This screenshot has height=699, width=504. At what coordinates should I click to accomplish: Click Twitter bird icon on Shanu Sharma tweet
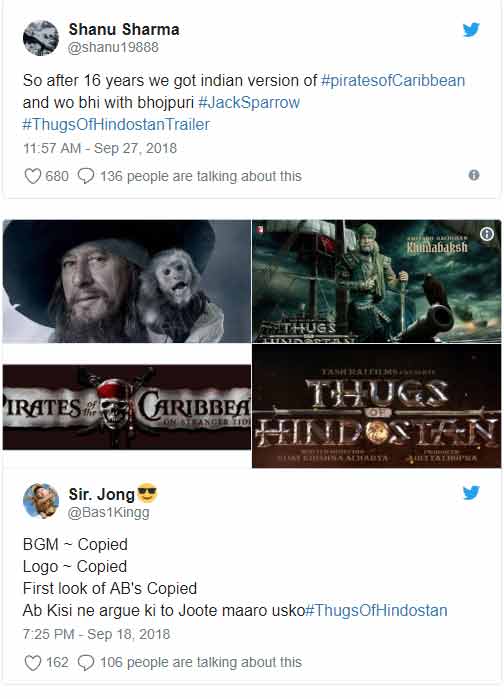point(471,30)
